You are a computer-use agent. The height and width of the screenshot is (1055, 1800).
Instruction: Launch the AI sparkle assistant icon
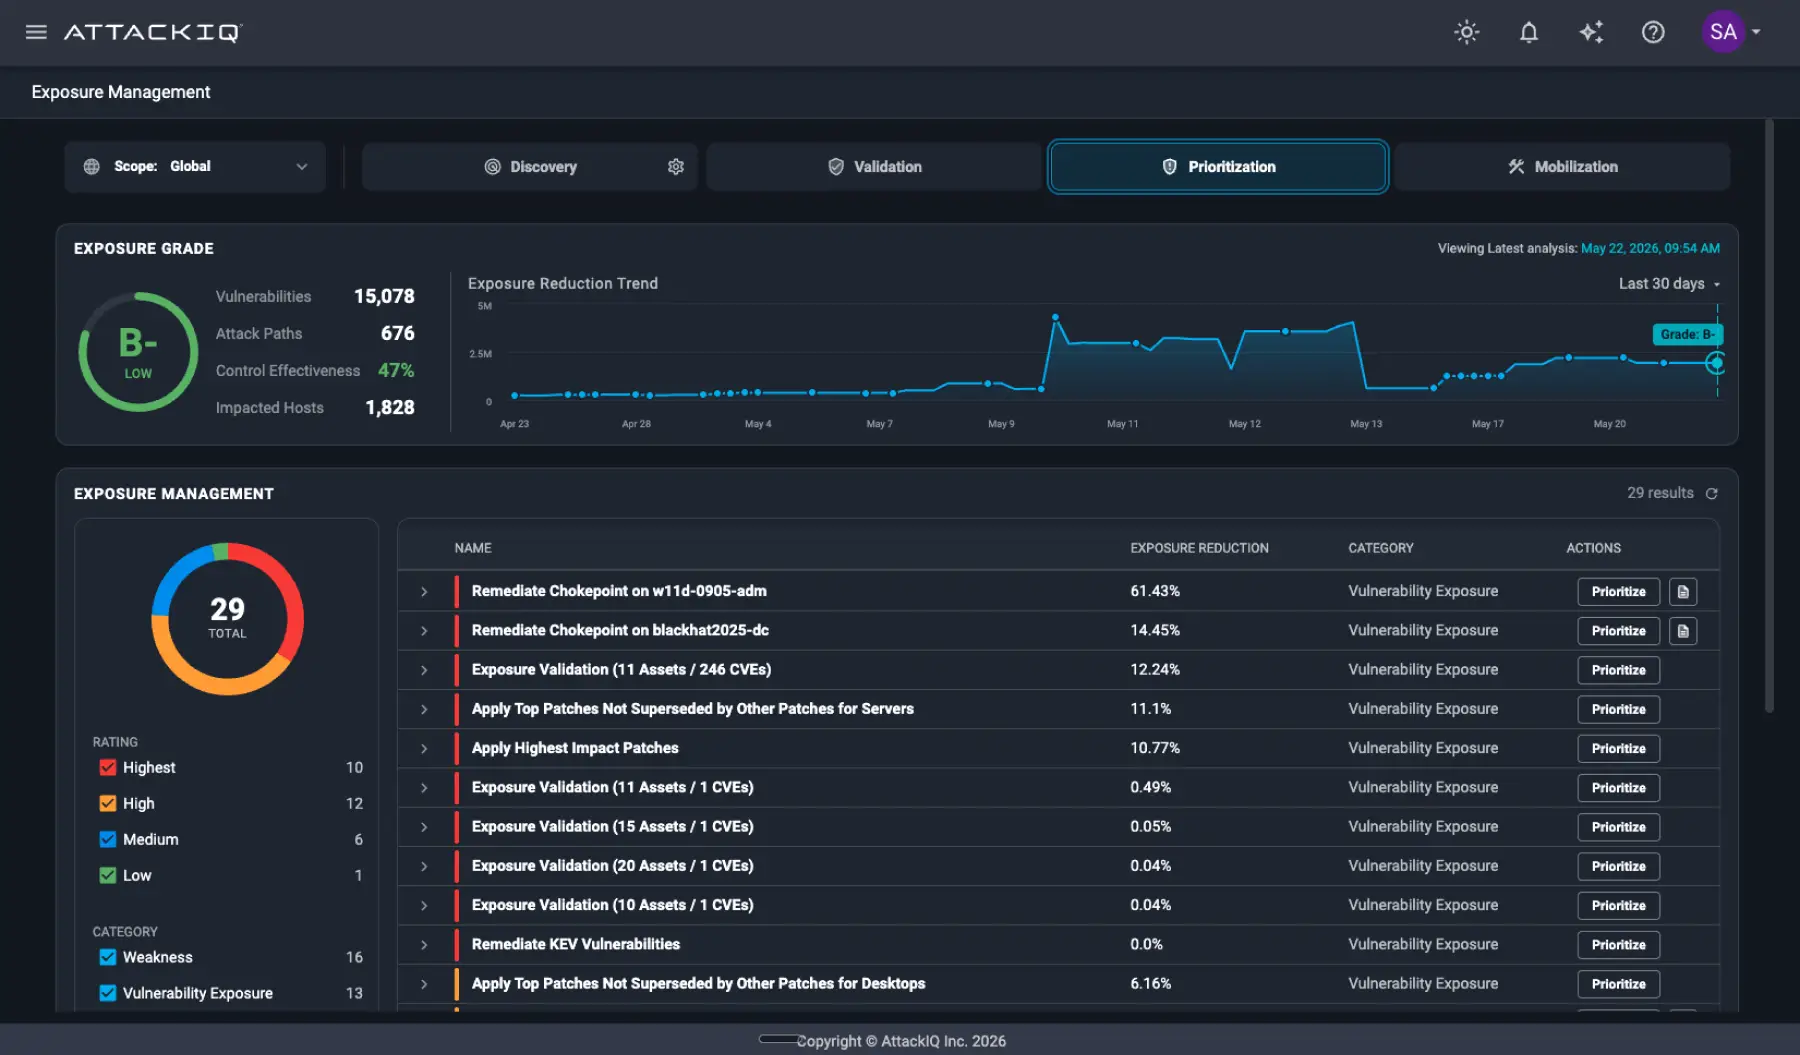(x=1591, y=32)
